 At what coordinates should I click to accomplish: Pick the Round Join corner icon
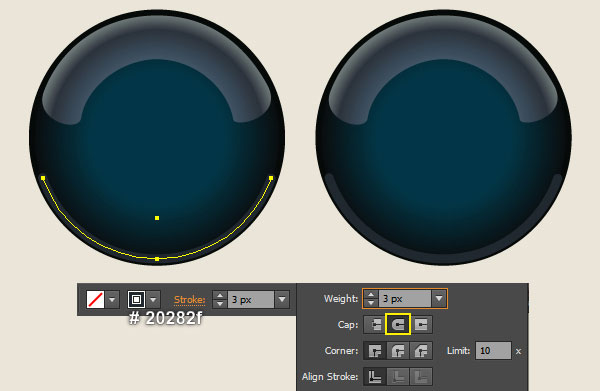point(398,350)
